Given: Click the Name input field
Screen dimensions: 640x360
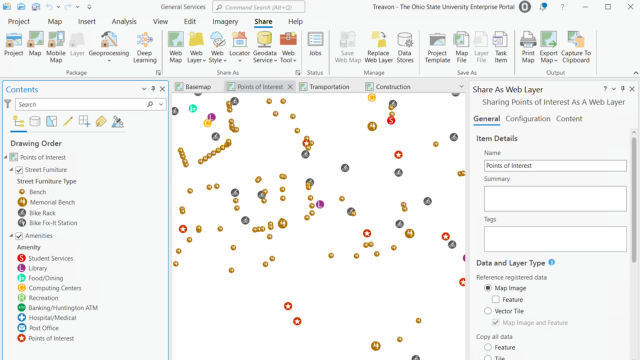Looking at the screenshot, I should 555,166.
